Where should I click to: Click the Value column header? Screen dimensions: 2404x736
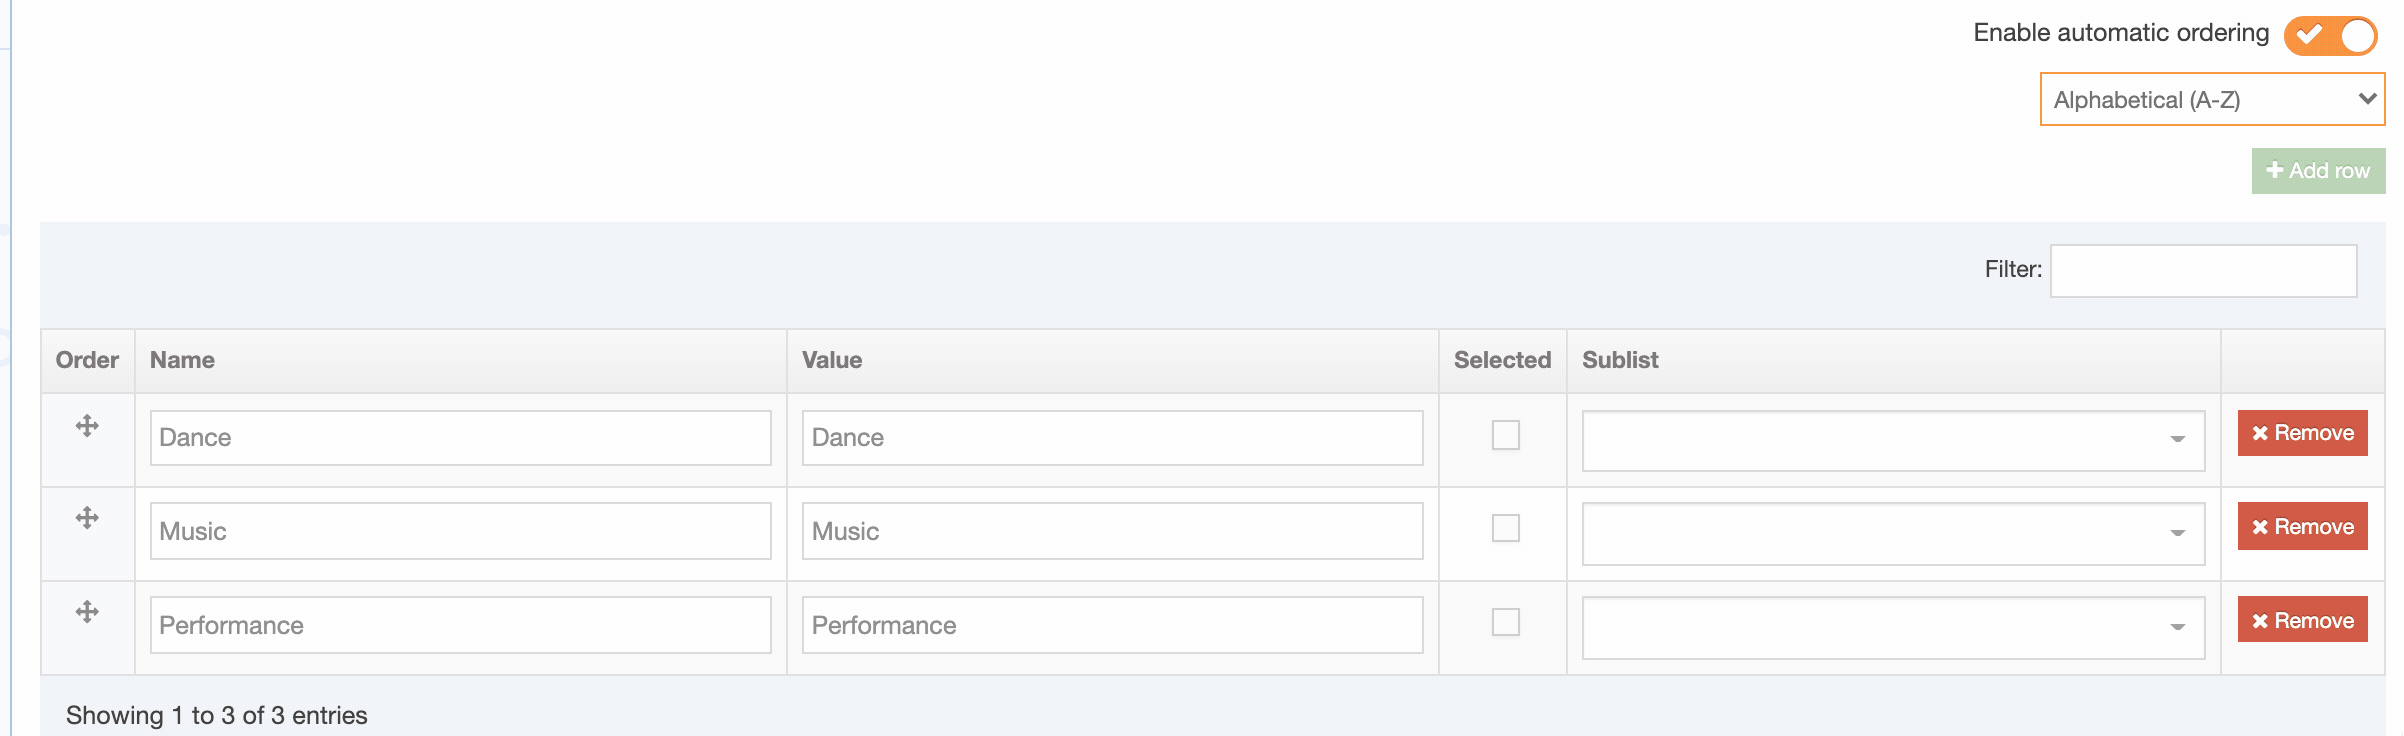(832, 360)
